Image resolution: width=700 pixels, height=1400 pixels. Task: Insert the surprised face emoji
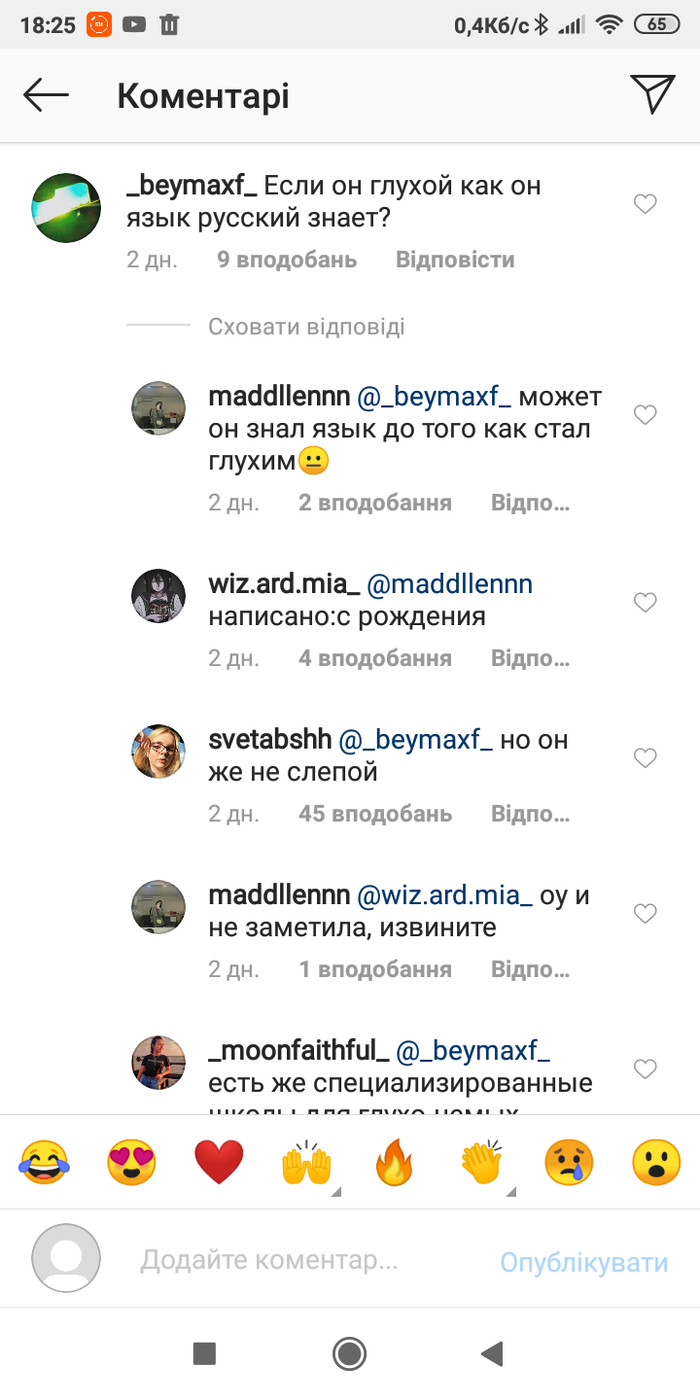click(x=657, y=1163)
